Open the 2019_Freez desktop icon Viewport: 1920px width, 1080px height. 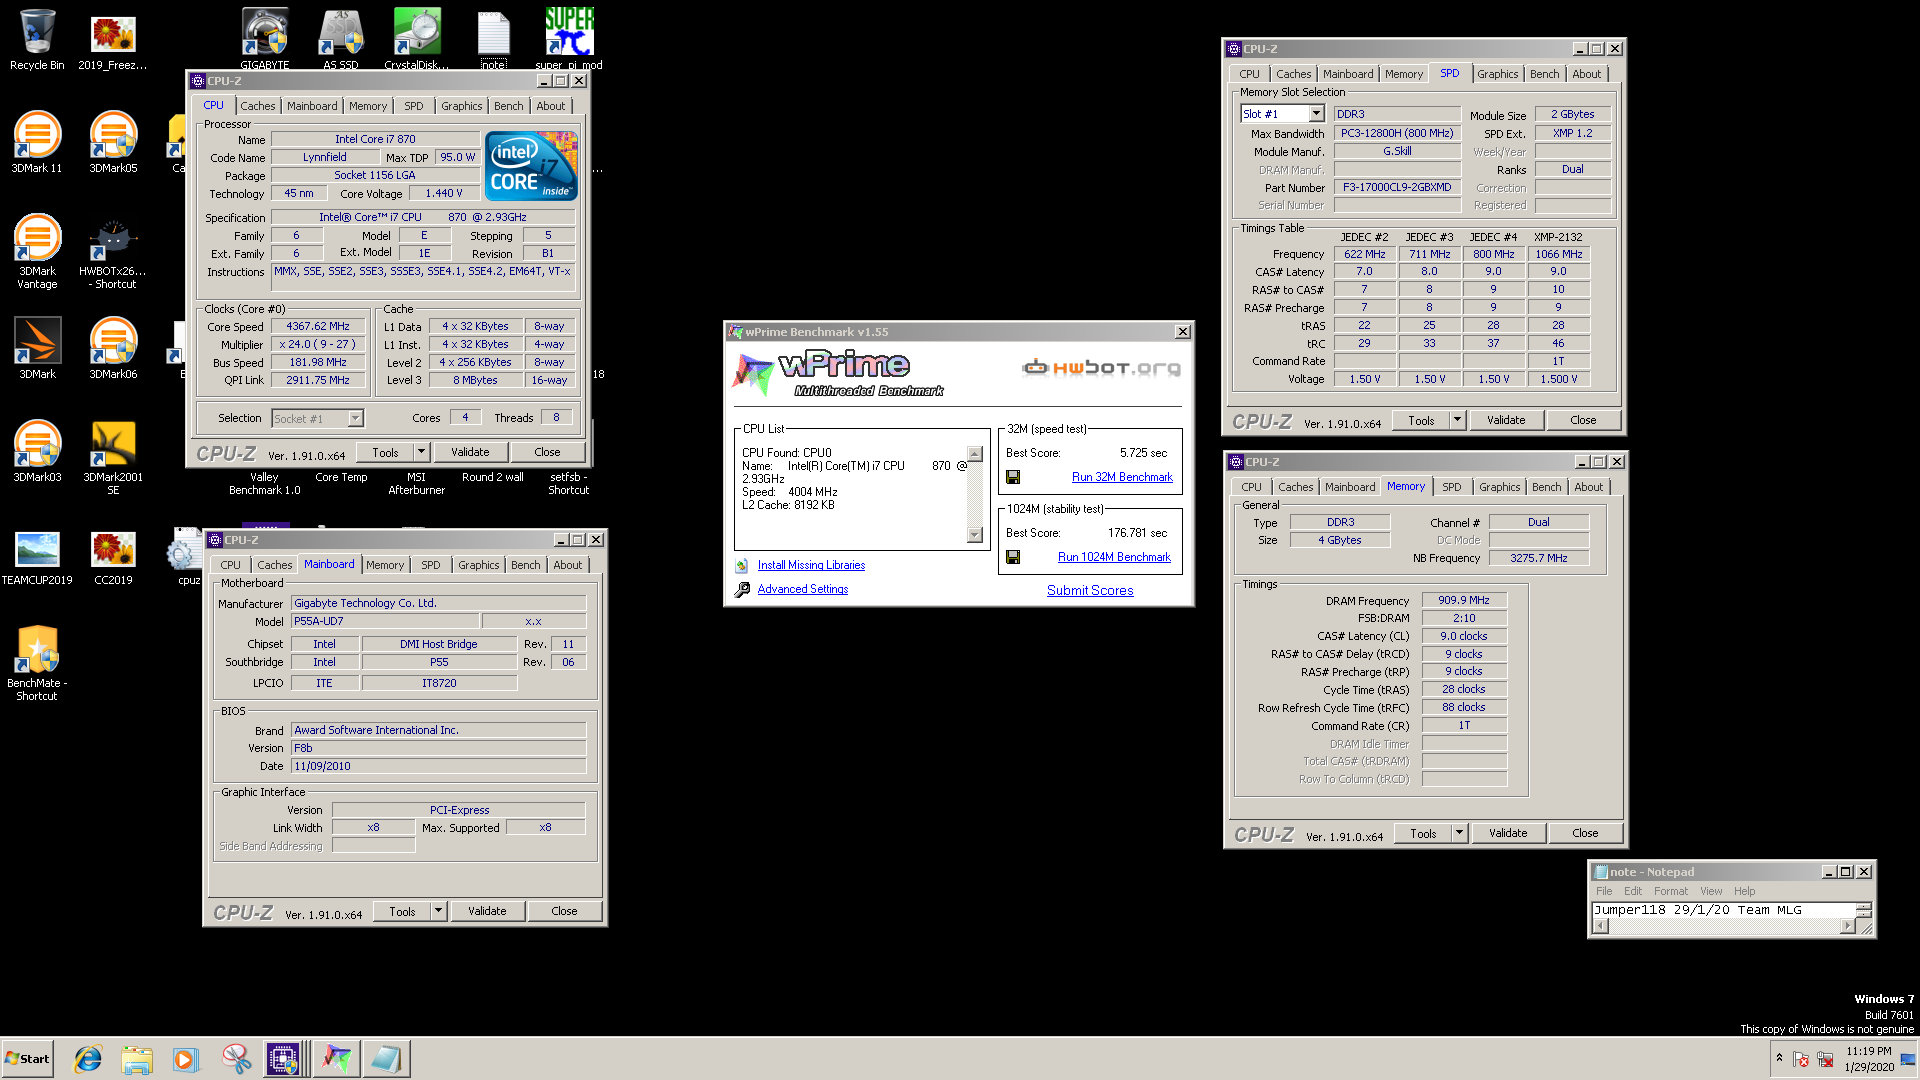[x=113, y=40]
